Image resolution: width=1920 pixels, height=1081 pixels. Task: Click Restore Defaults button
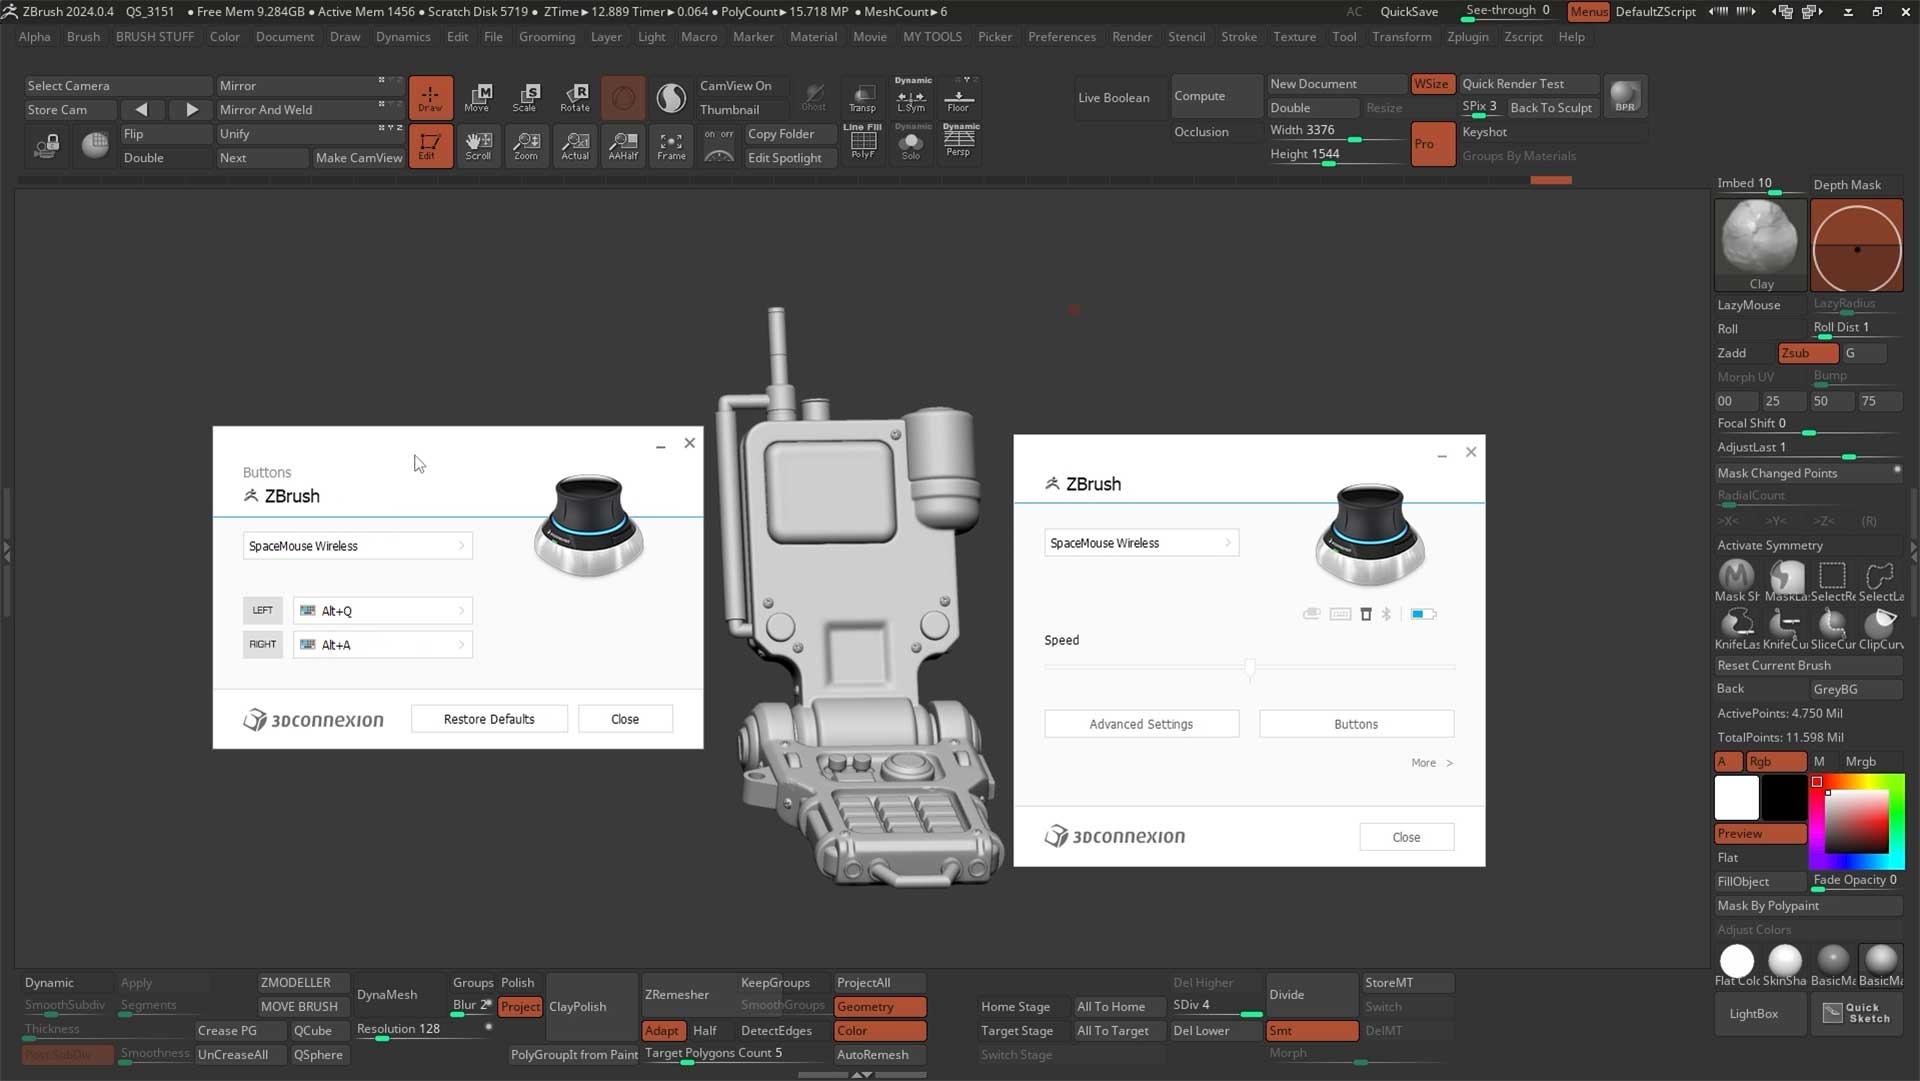point(489,719)
